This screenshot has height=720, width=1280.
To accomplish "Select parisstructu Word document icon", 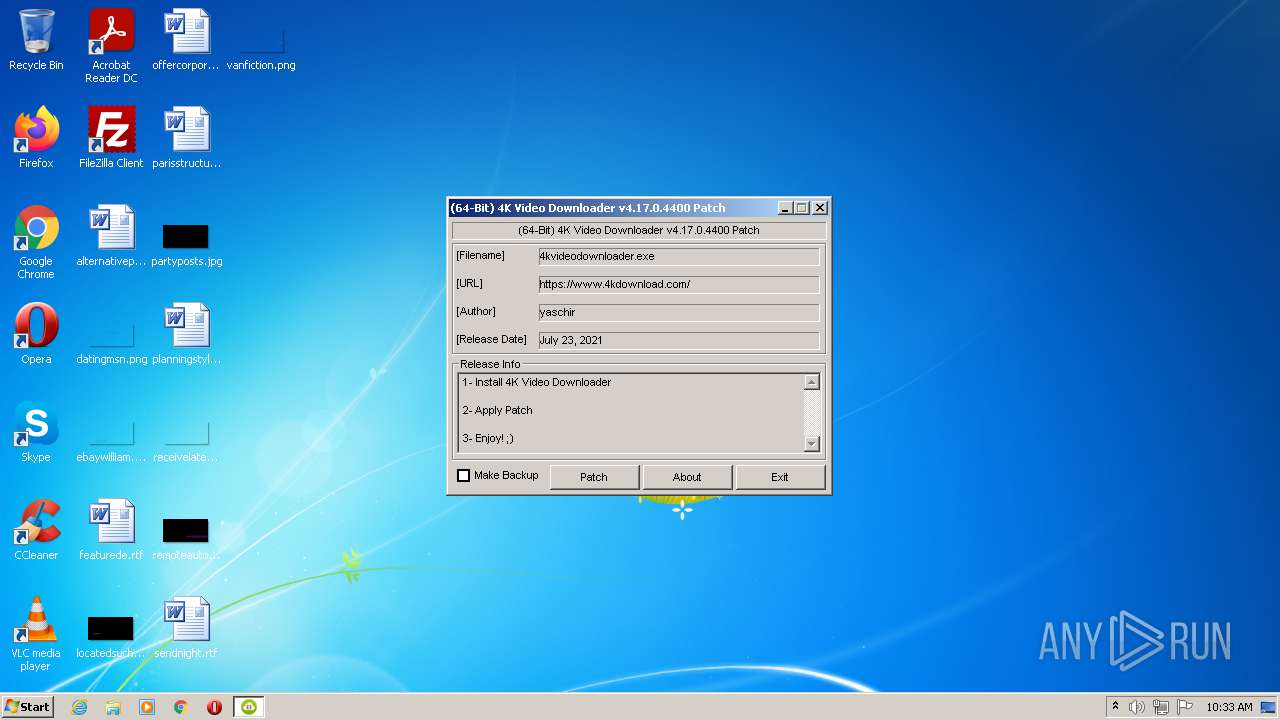I will pos(186,138).
